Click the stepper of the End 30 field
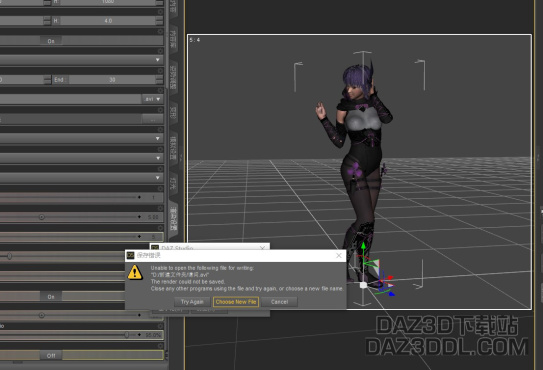Image resolution: width=543 pixels, height=370 pixels. click(159, 80)
